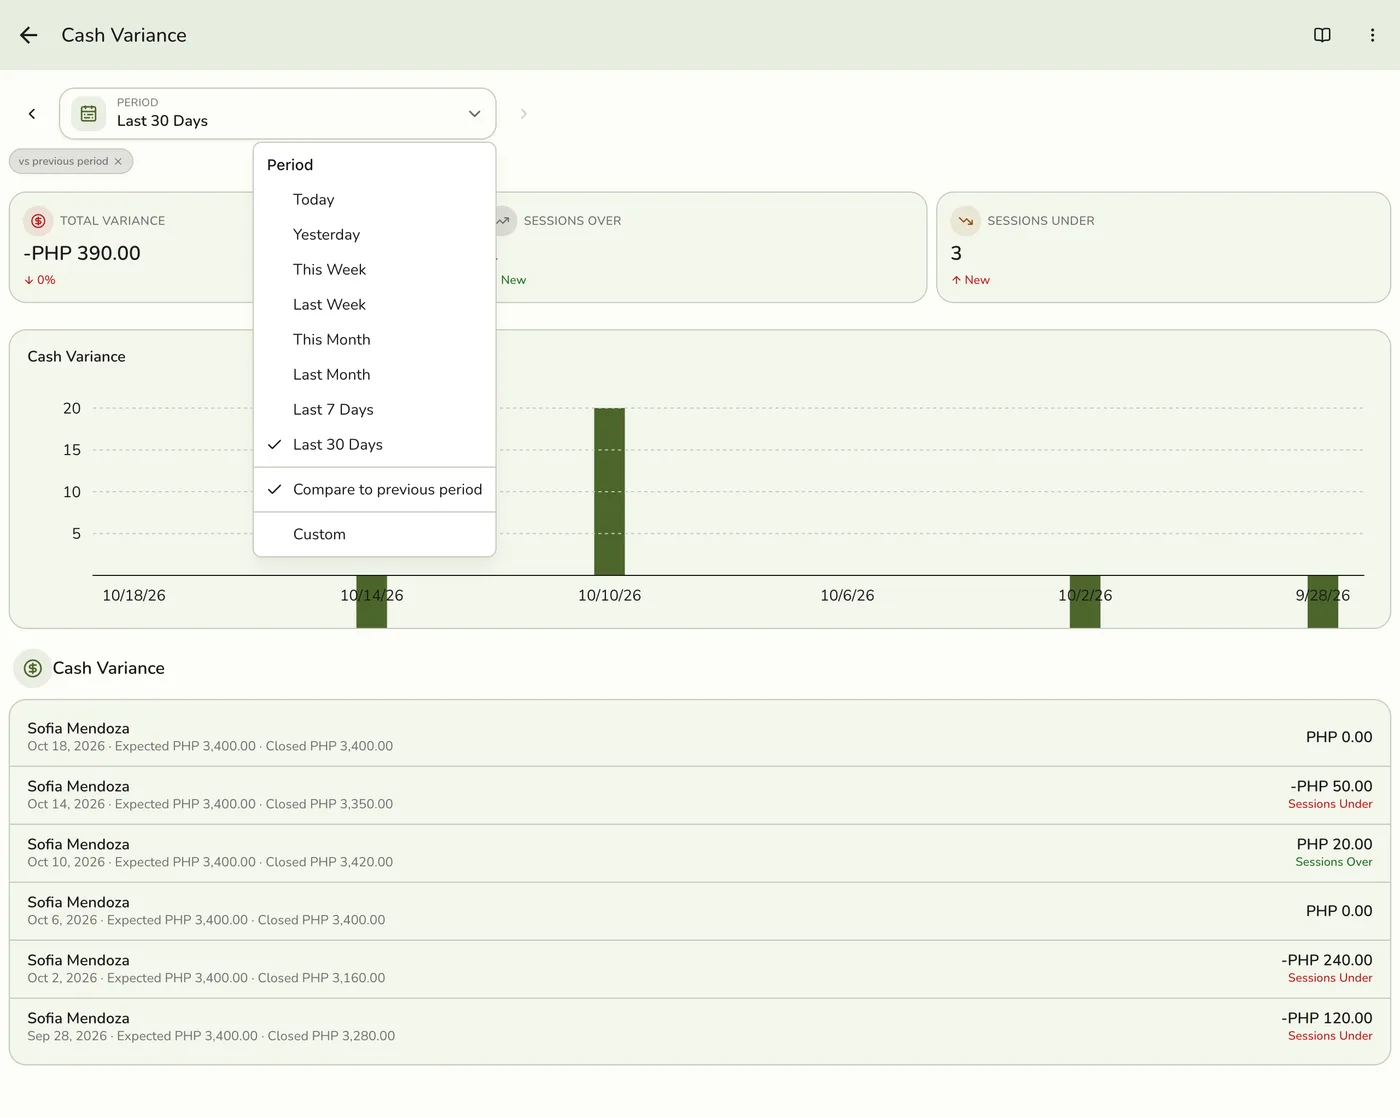This screenshot has height=1118, width=1400.
Task: Remove the 'vs previous period' chip
Action: point(118,161)
